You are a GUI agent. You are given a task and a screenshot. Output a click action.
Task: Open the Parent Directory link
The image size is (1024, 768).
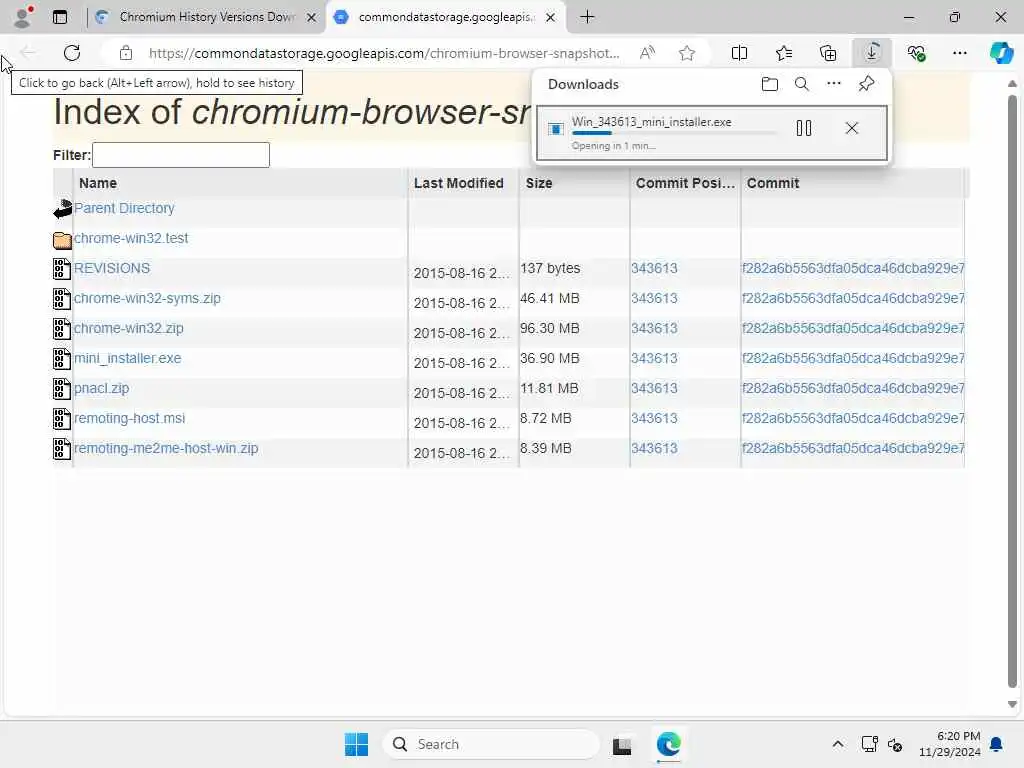click(x=124, y=208)
